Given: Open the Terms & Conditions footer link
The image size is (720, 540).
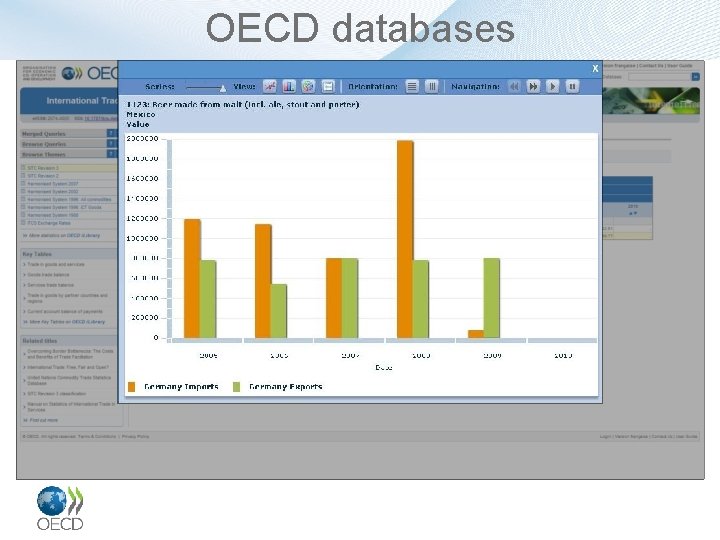Looking at the screenshot, I should (x=97, y=436).
